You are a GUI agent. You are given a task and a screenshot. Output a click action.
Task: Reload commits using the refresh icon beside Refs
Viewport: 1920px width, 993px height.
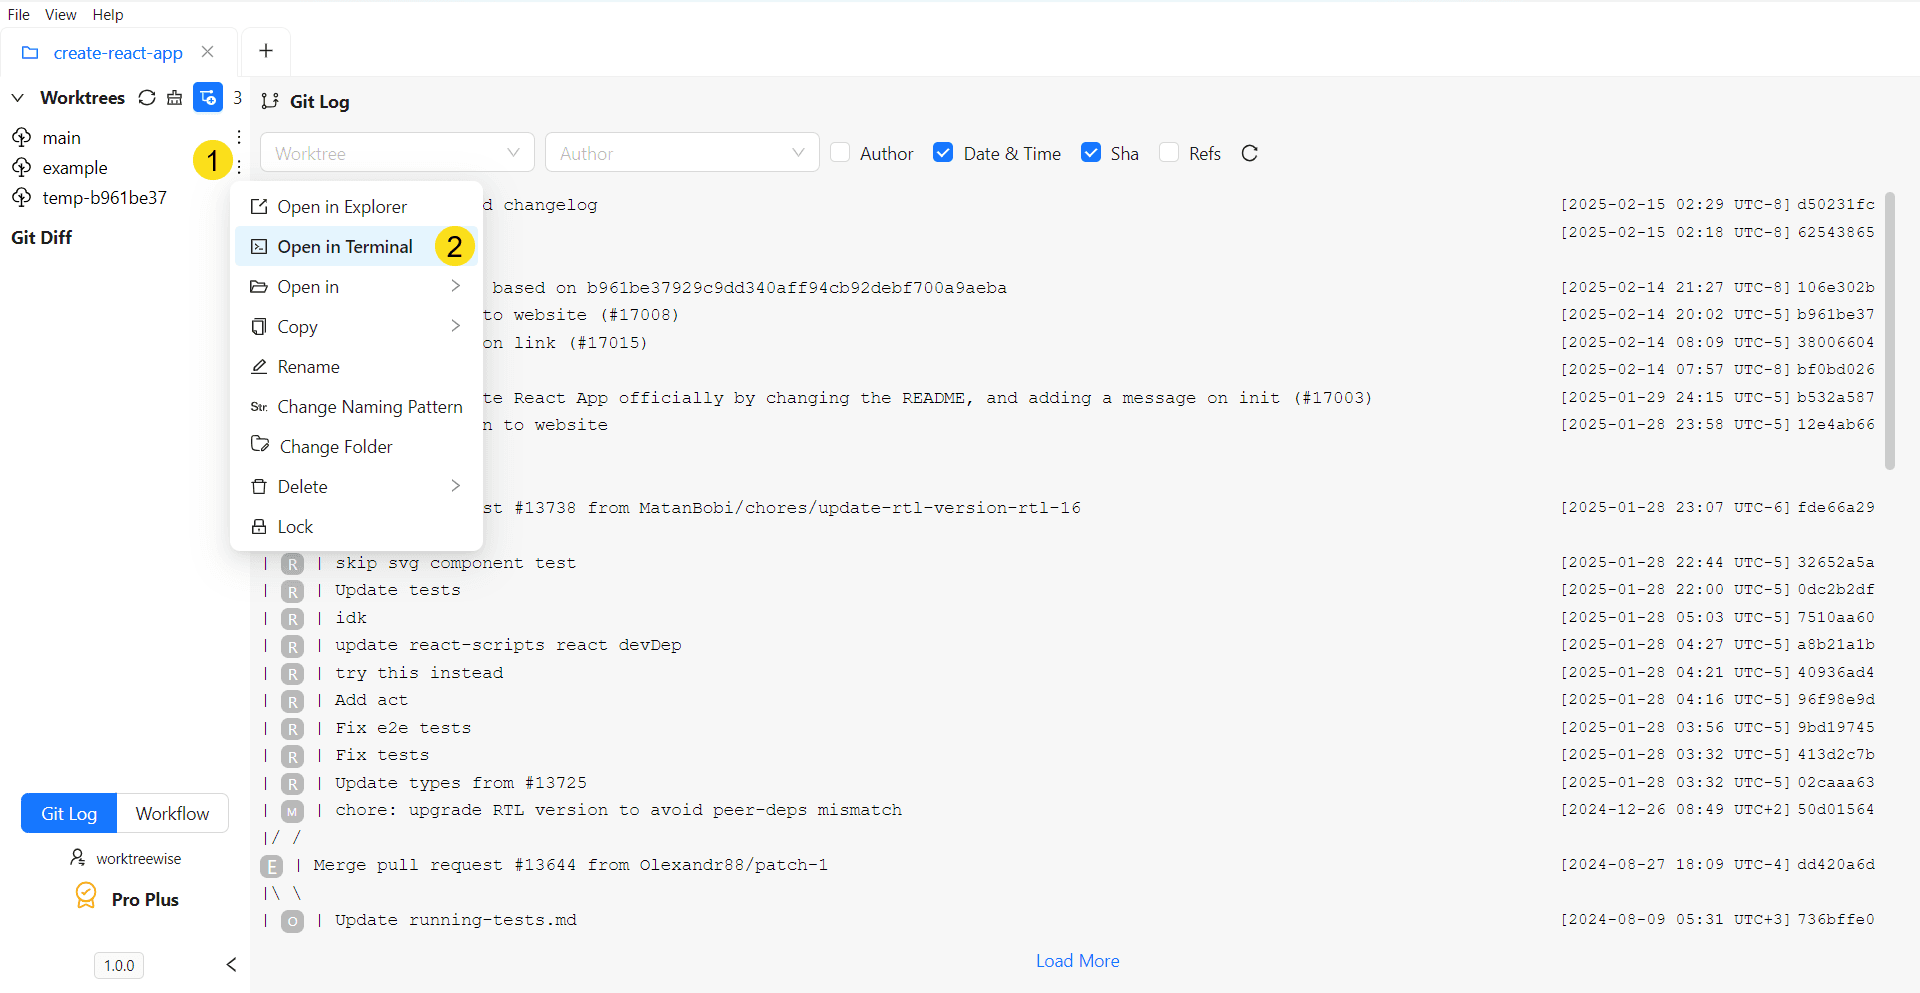pos(1249,153)
